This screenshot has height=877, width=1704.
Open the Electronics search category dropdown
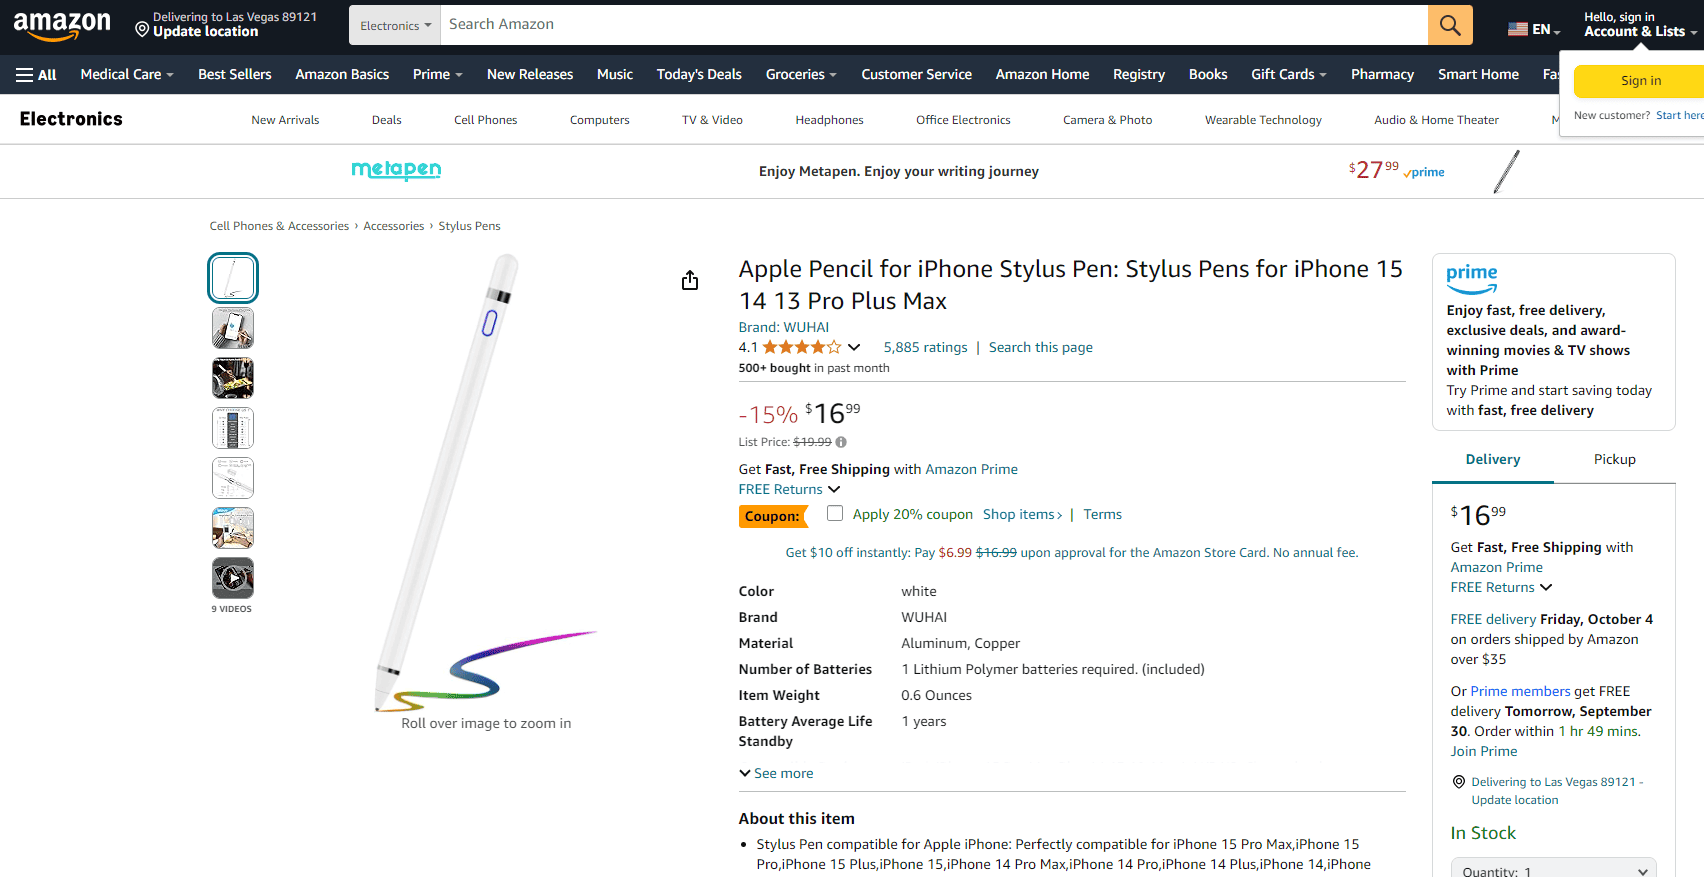coord(395,25)
